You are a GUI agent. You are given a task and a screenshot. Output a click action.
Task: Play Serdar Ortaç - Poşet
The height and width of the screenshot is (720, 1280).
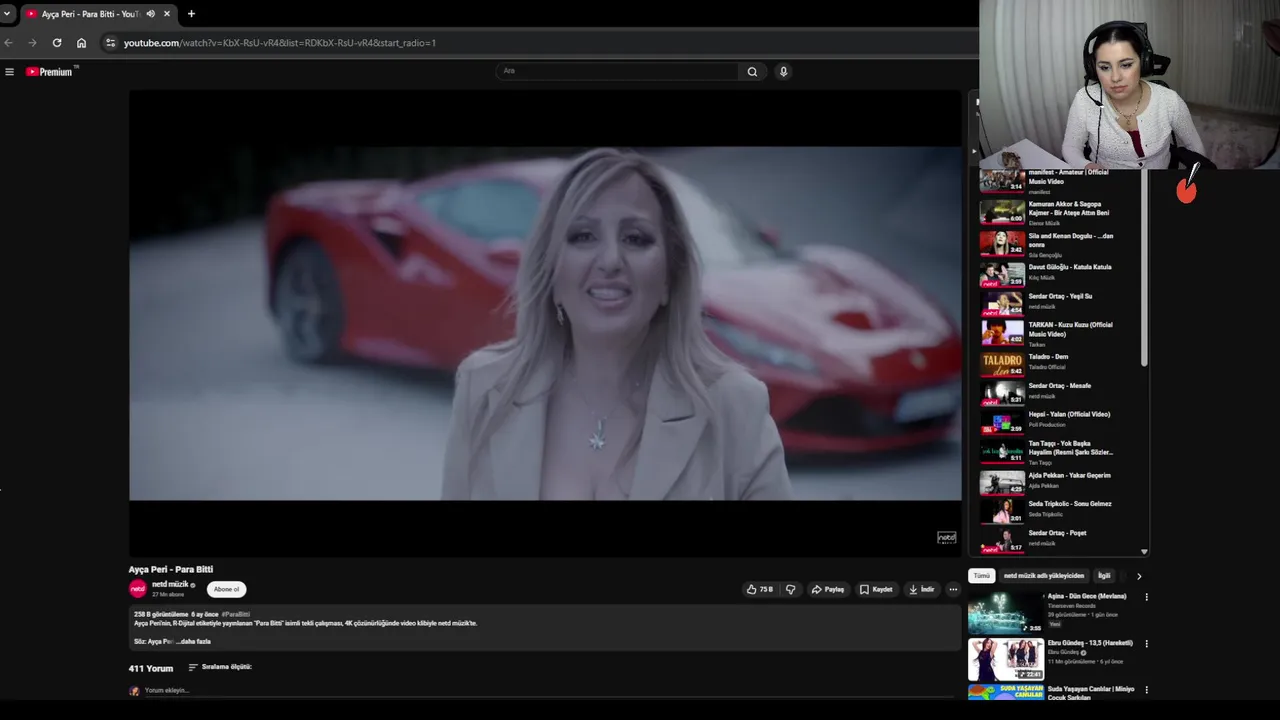[x=1060, y=539]
